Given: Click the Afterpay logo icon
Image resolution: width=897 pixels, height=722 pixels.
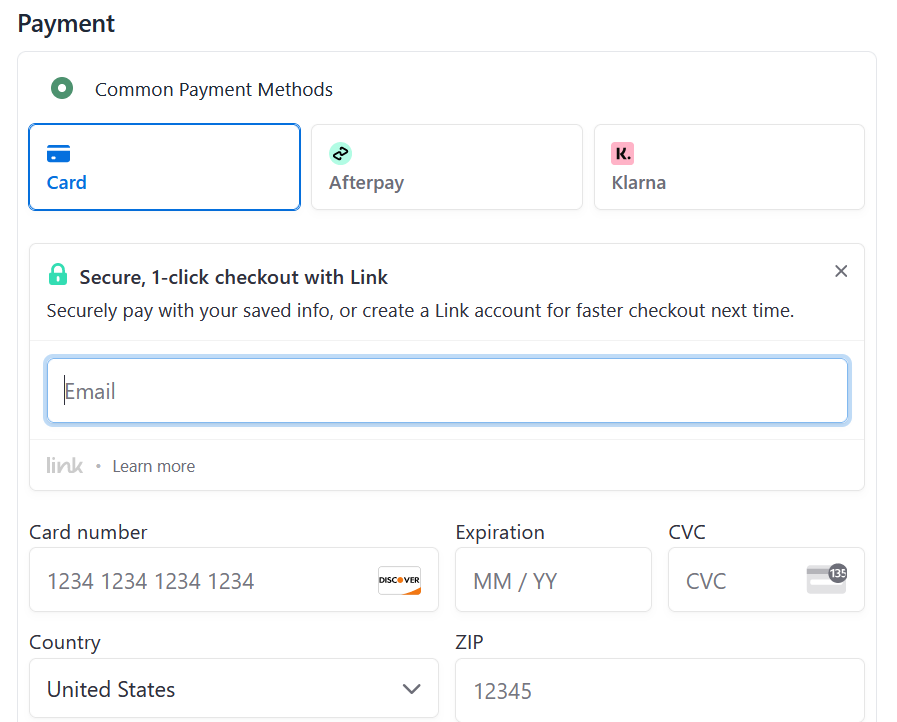Looking at the screenshot, I should click(340, 152).
